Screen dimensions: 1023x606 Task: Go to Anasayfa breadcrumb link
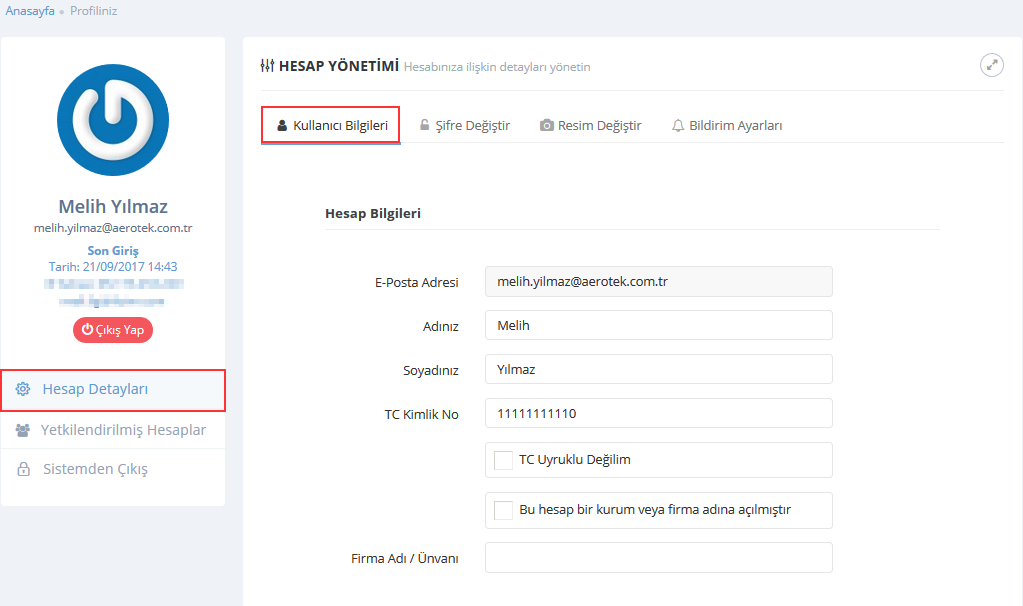(x=30, y=11)
